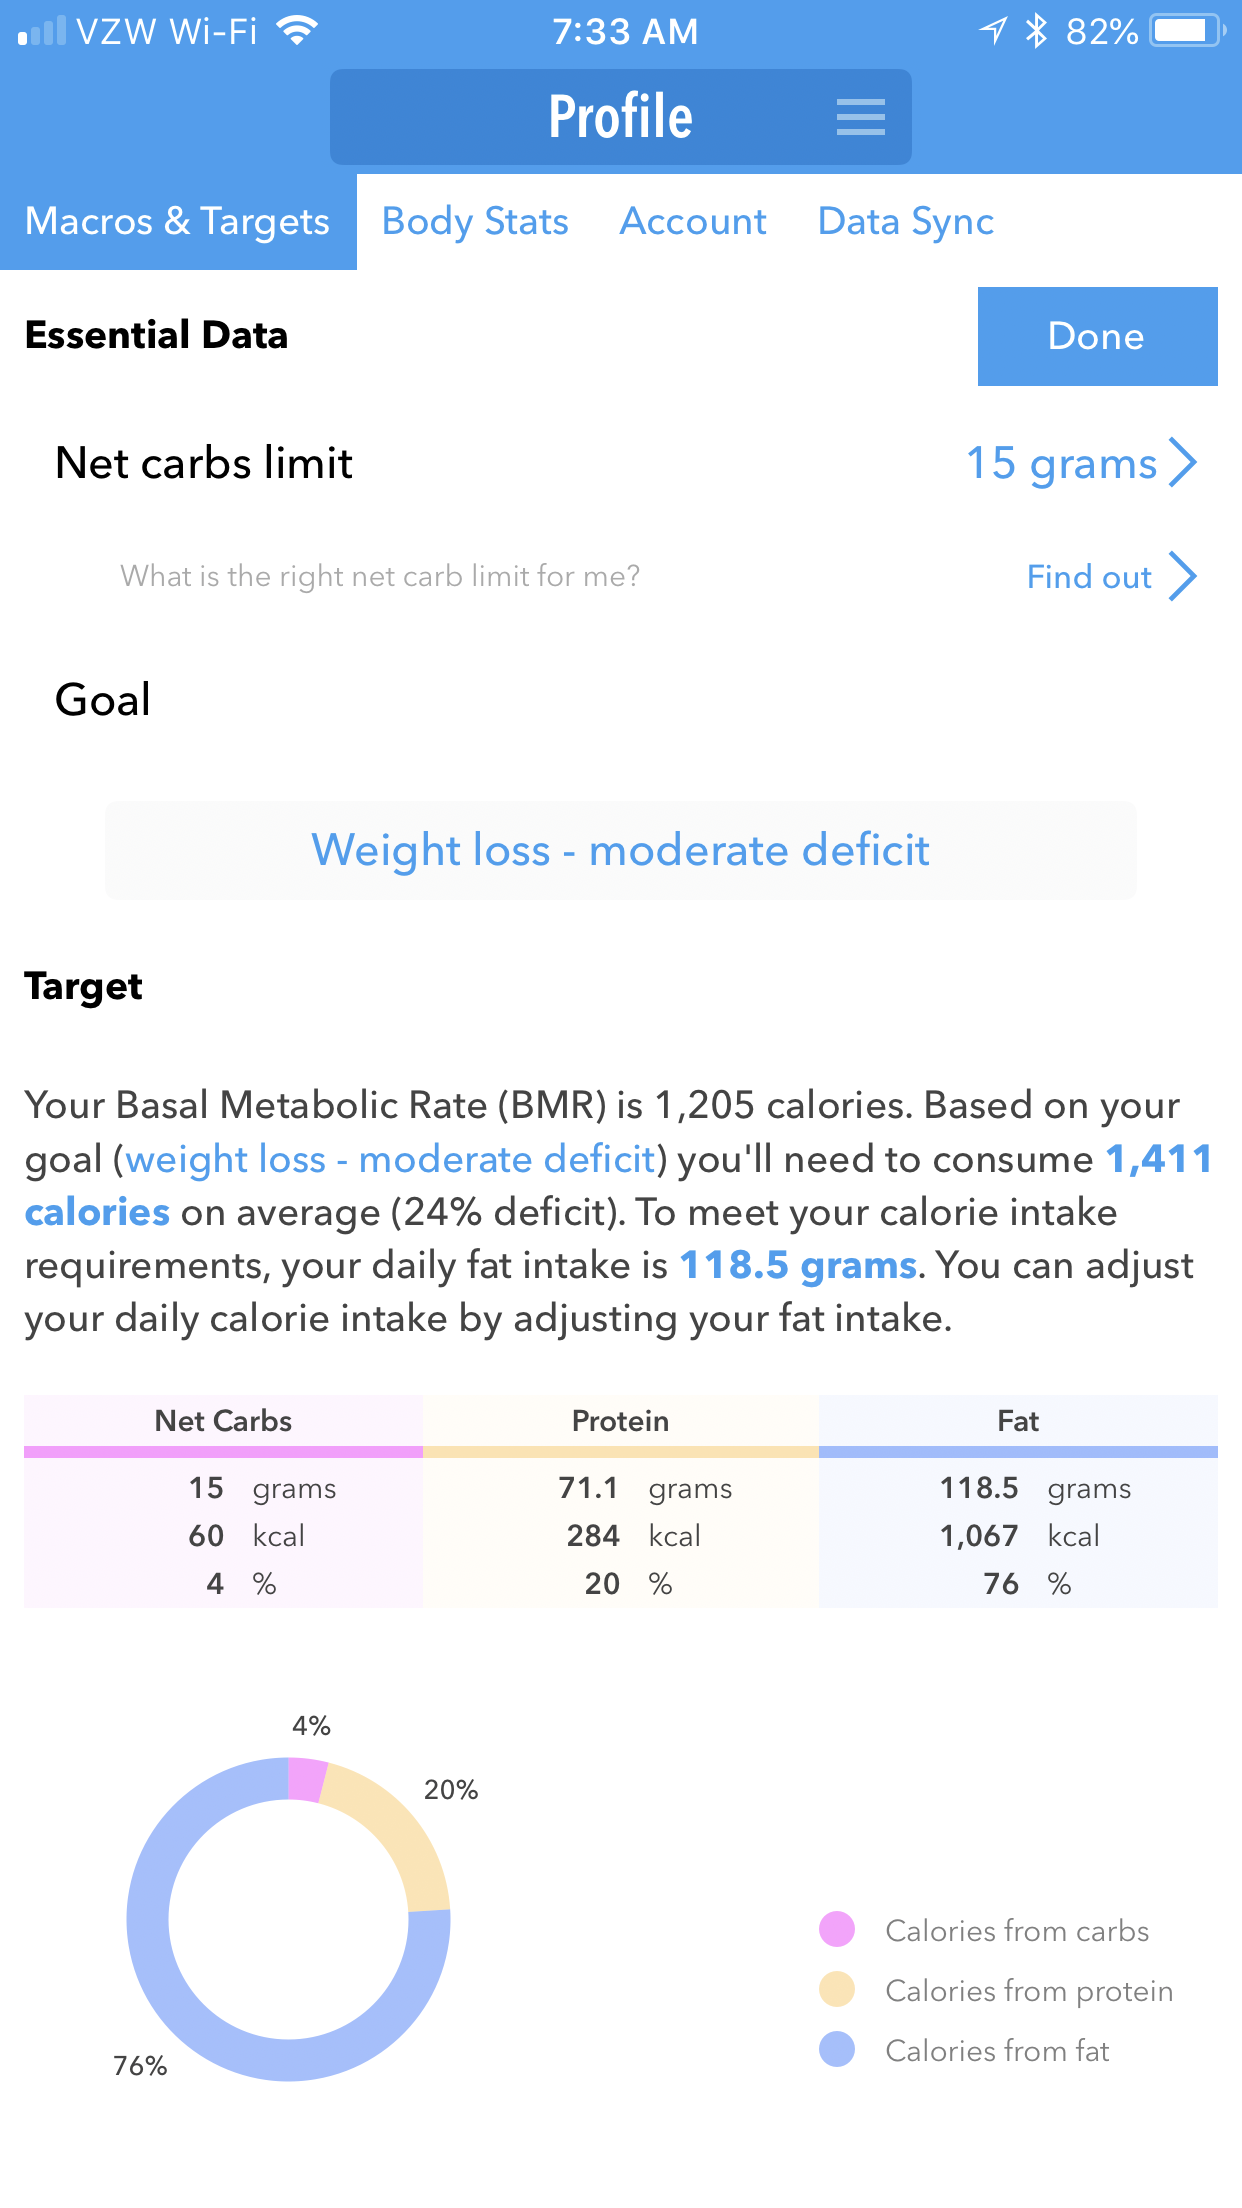Switch to the Body Stats tab
The width and height of the screenshot is (1242, 2208).
(475, 221)
